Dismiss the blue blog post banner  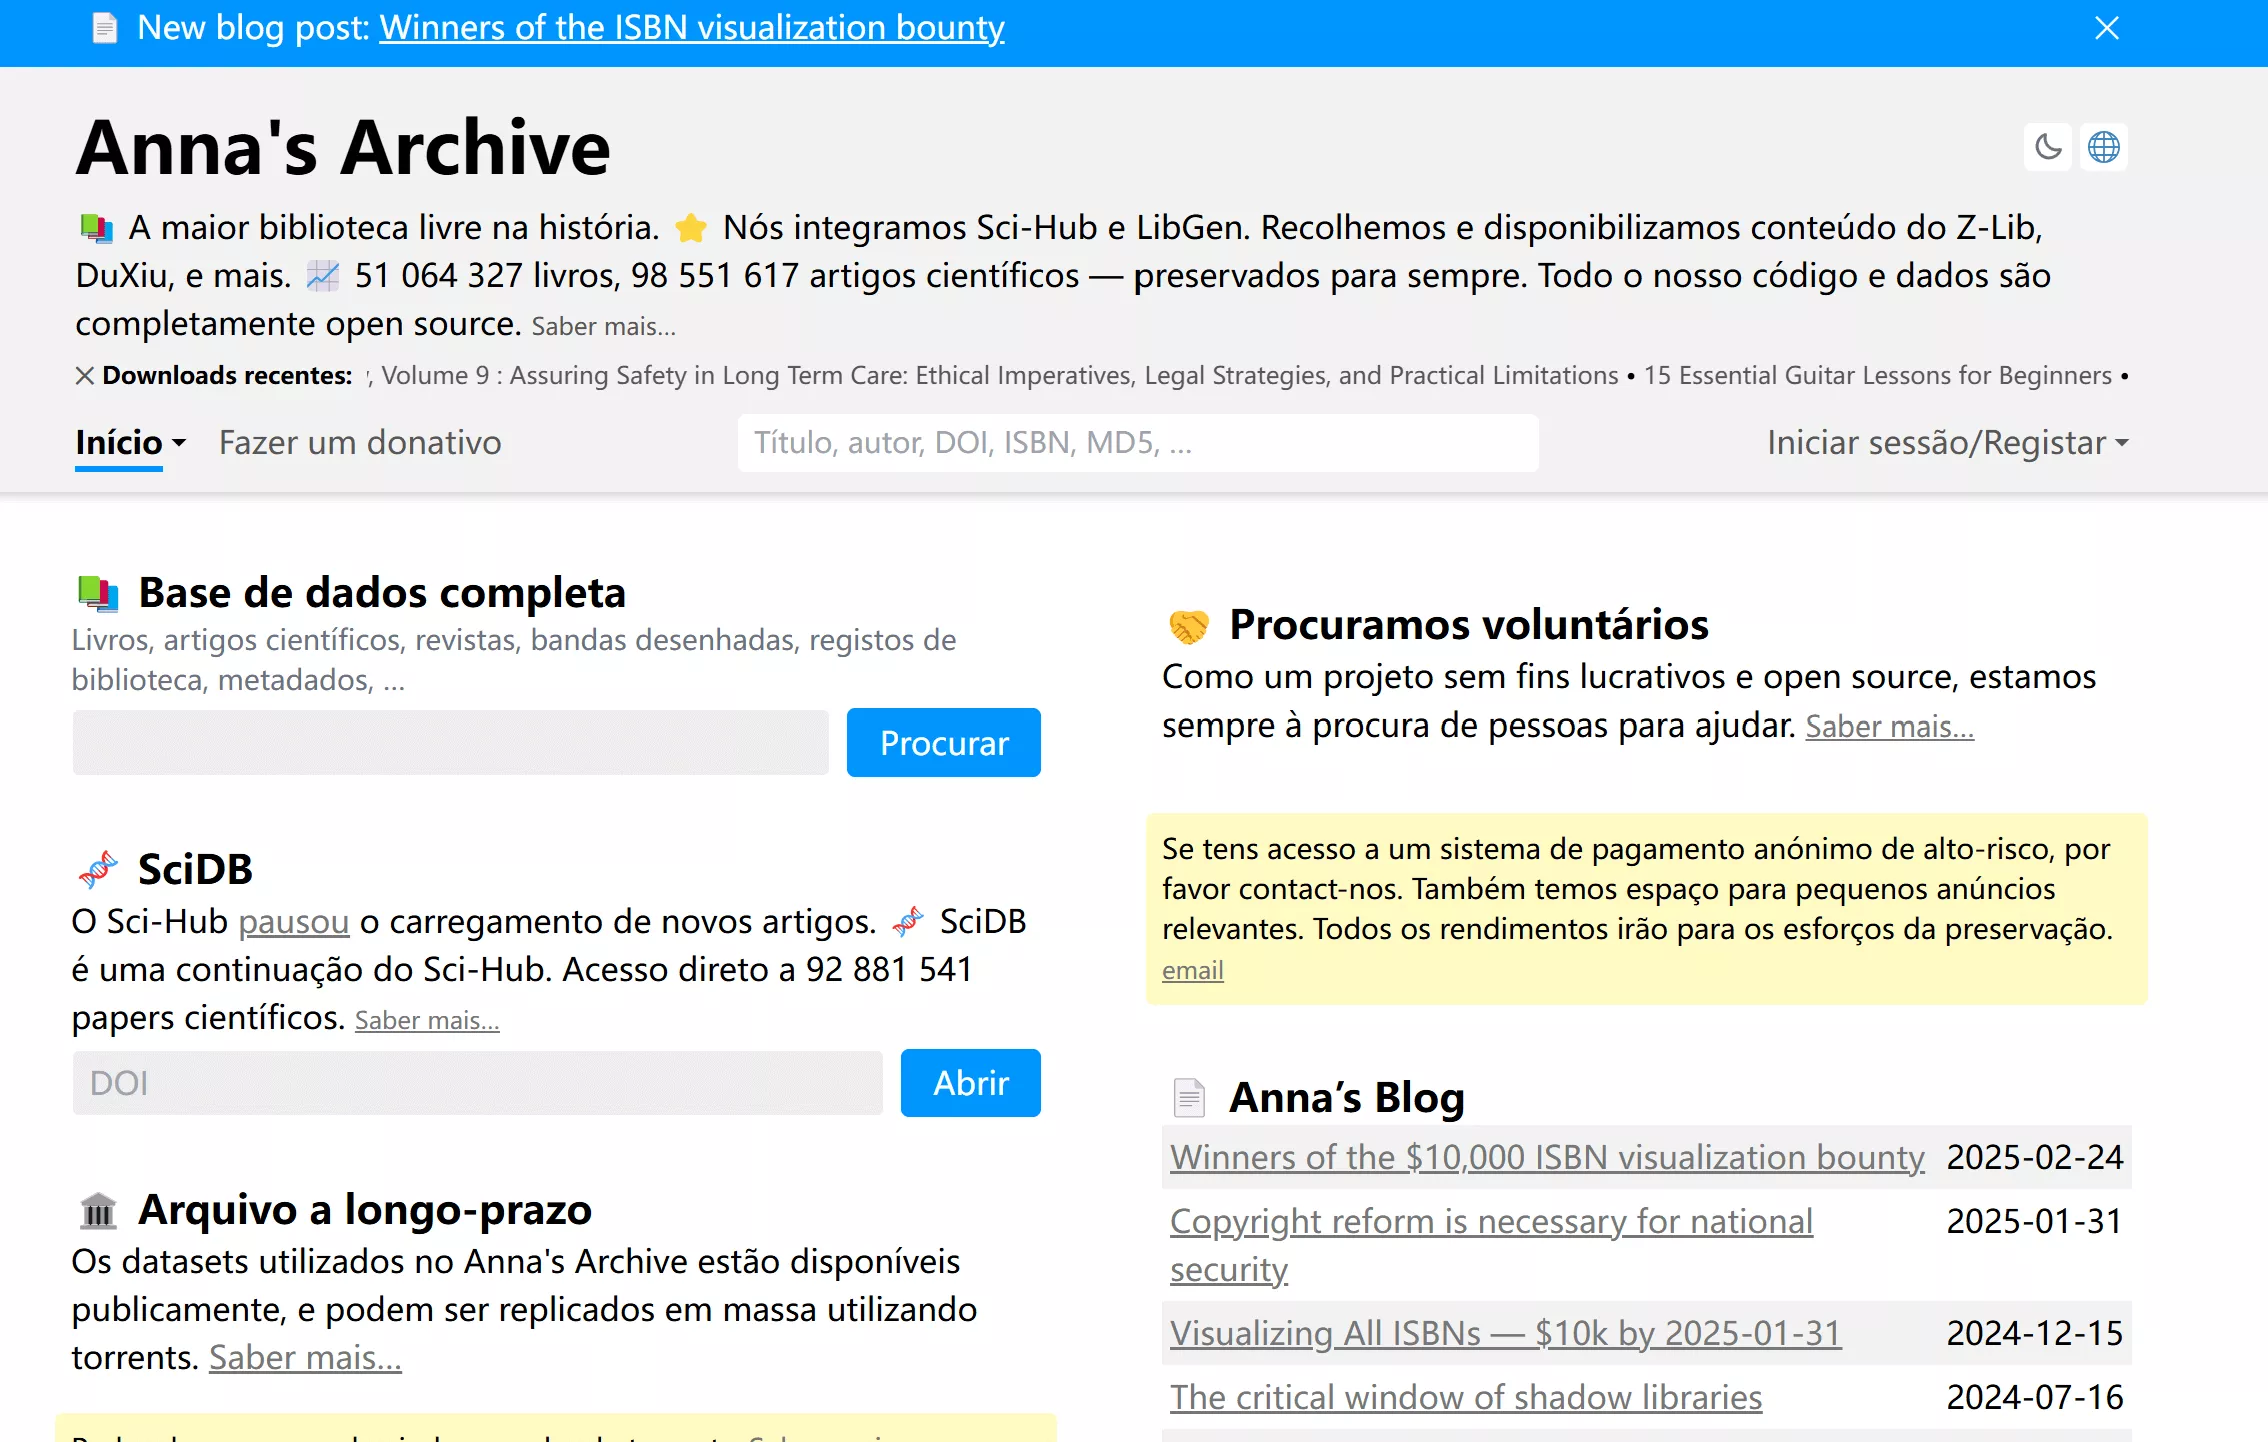click(2107, 28)
